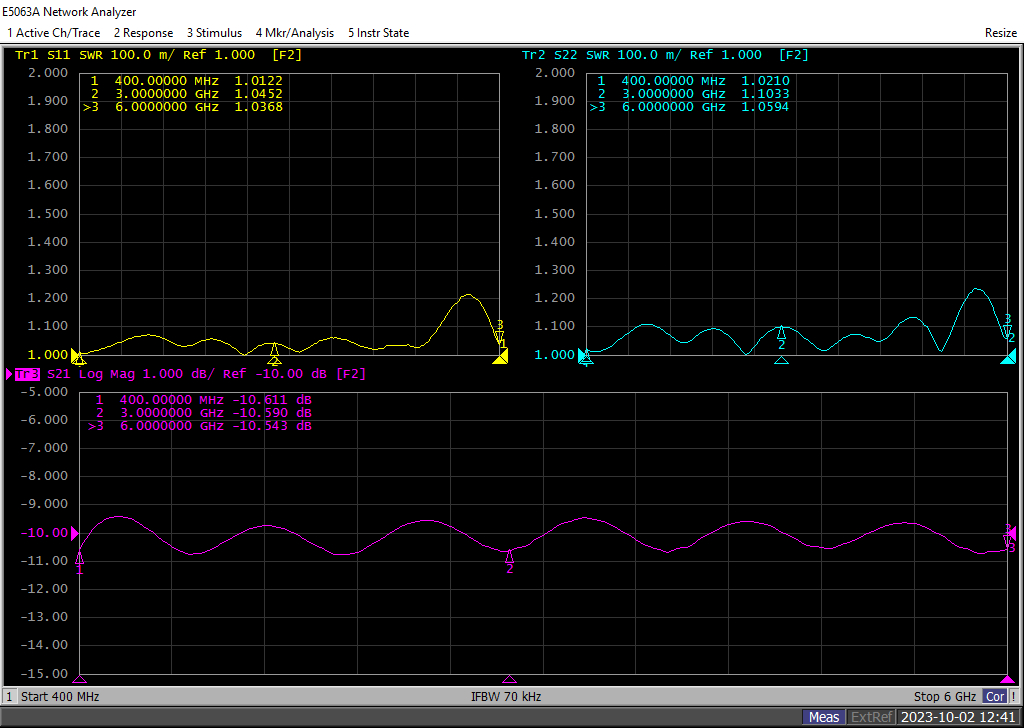Click the Resize button
Viewport: 1024px width, 728px height.
1000,33
